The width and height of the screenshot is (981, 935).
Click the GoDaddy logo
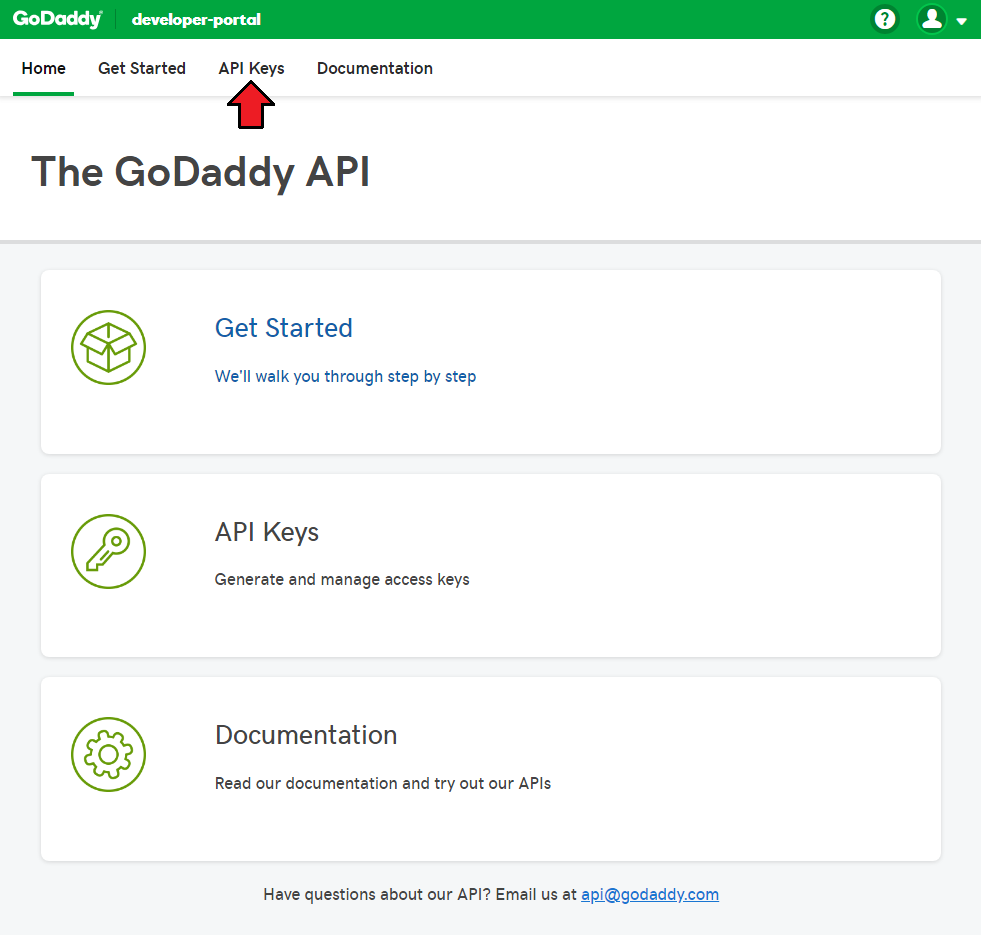click(x=57, y=19)
